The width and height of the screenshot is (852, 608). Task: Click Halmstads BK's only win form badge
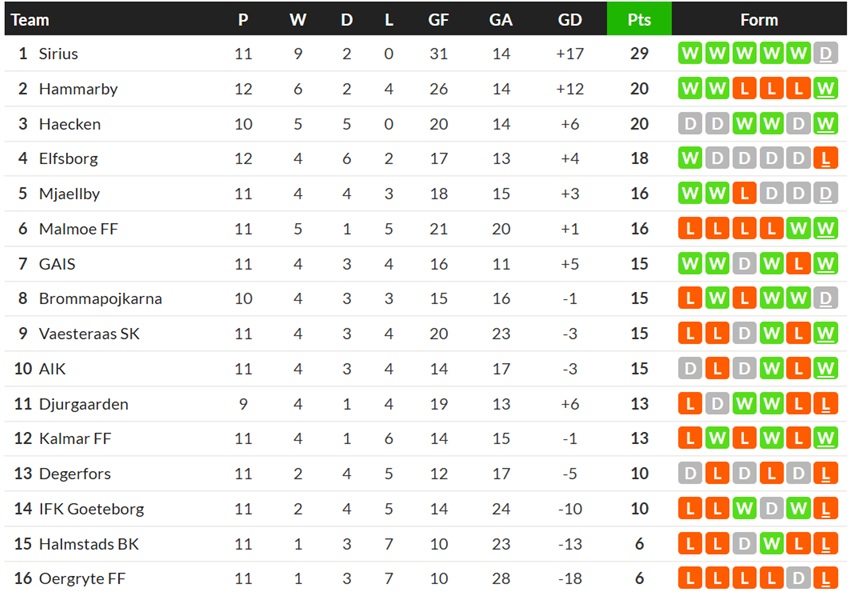(771, 543)
